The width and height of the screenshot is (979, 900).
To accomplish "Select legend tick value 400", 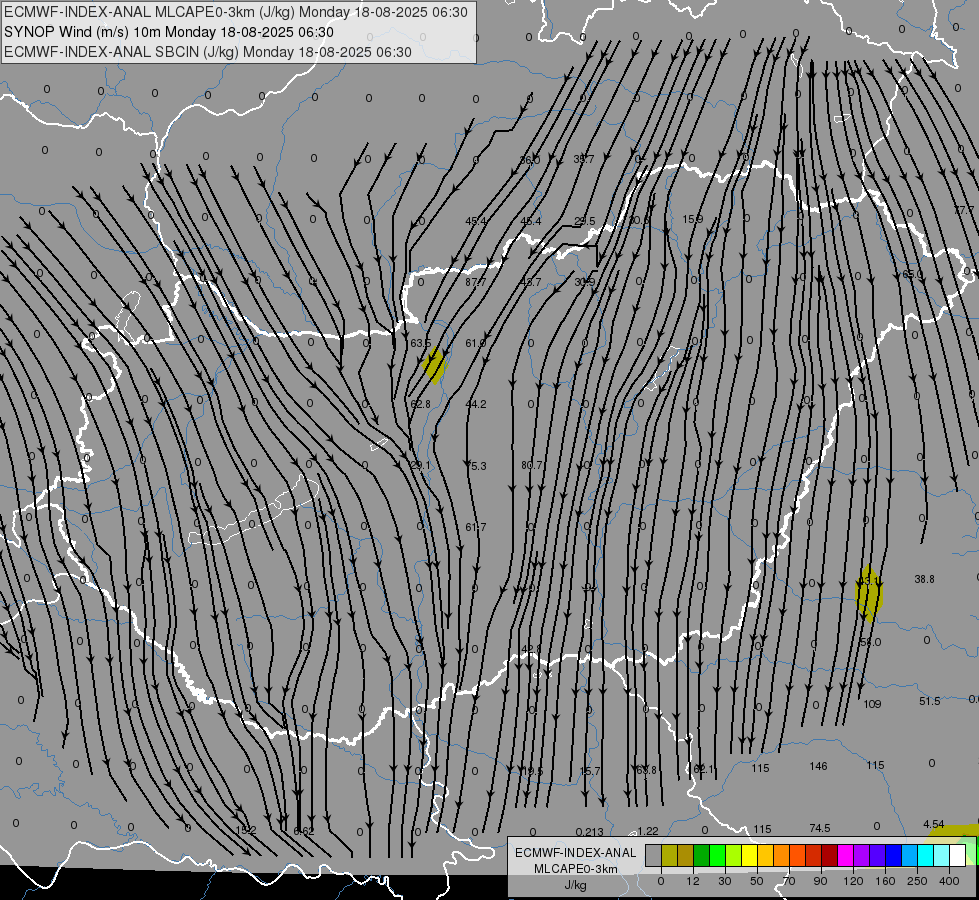I will (x=949, y=881).
